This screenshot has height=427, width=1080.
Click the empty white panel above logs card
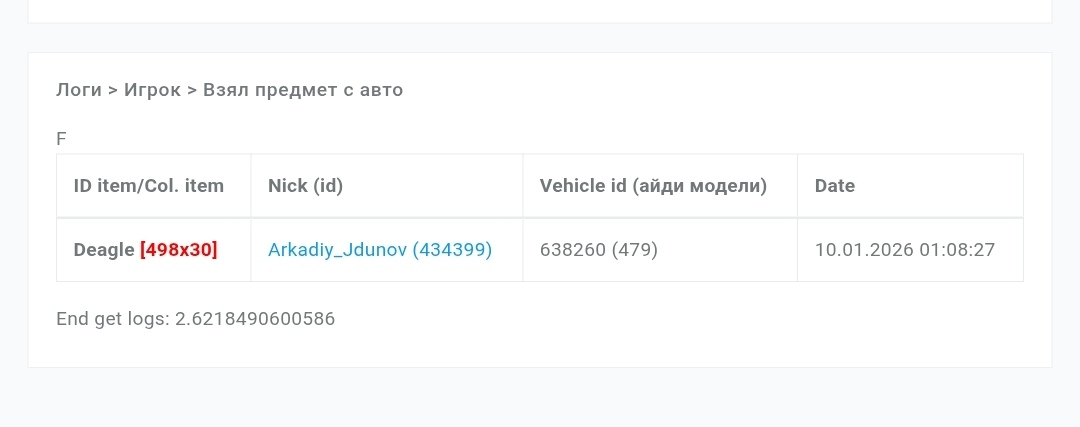(x=540, y=10)
